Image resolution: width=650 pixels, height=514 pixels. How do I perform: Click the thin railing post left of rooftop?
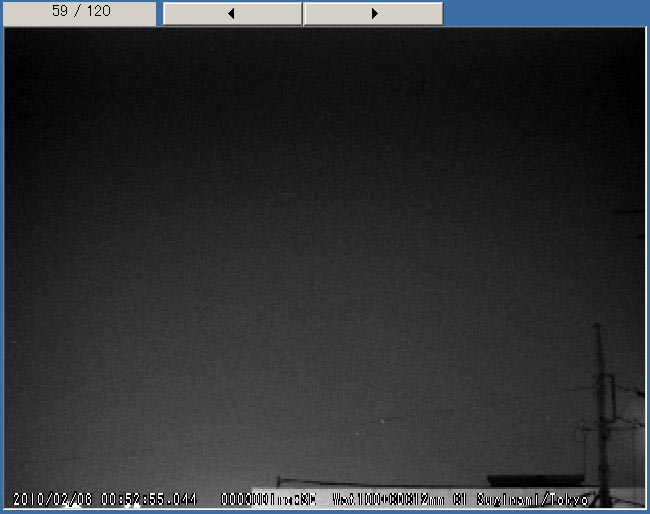pyautogui.click(x=279, y=483)
